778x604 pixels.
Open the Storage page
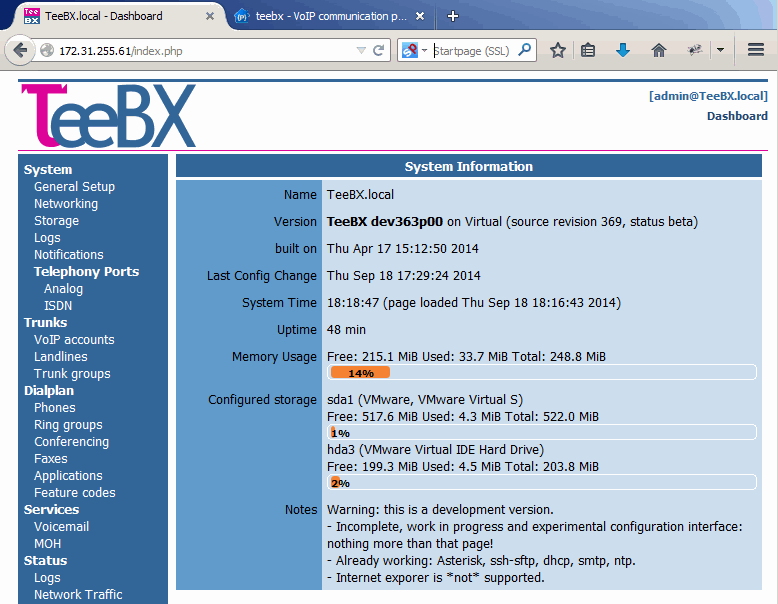click(x=56, y=221)
